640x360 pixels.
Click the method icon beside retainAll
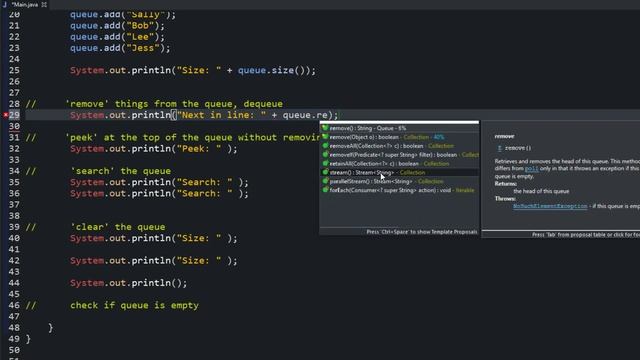[325, 163]
